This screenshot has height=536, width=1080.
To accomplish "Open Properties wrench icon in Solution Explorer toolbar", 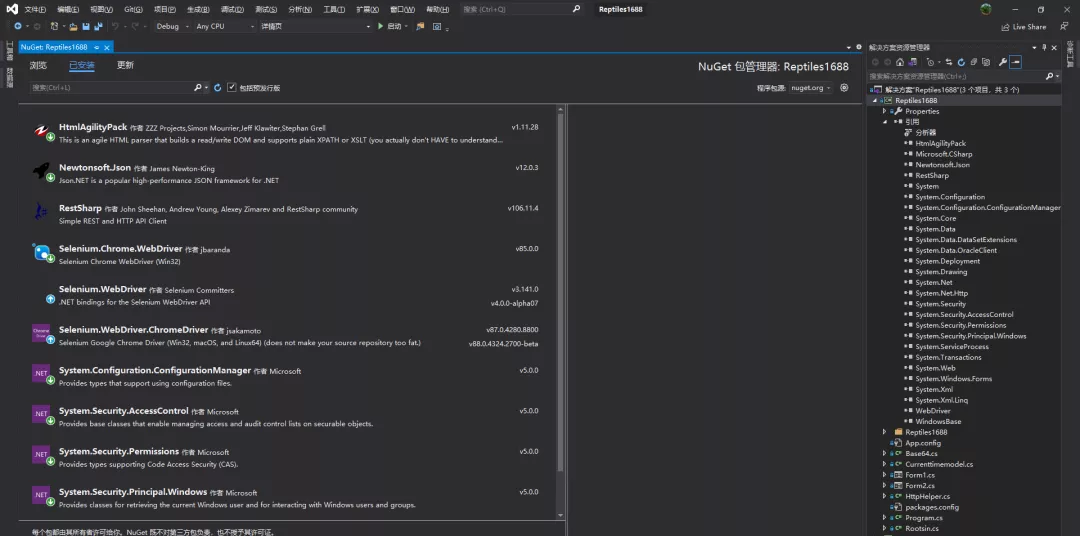I will point(1003,62).
